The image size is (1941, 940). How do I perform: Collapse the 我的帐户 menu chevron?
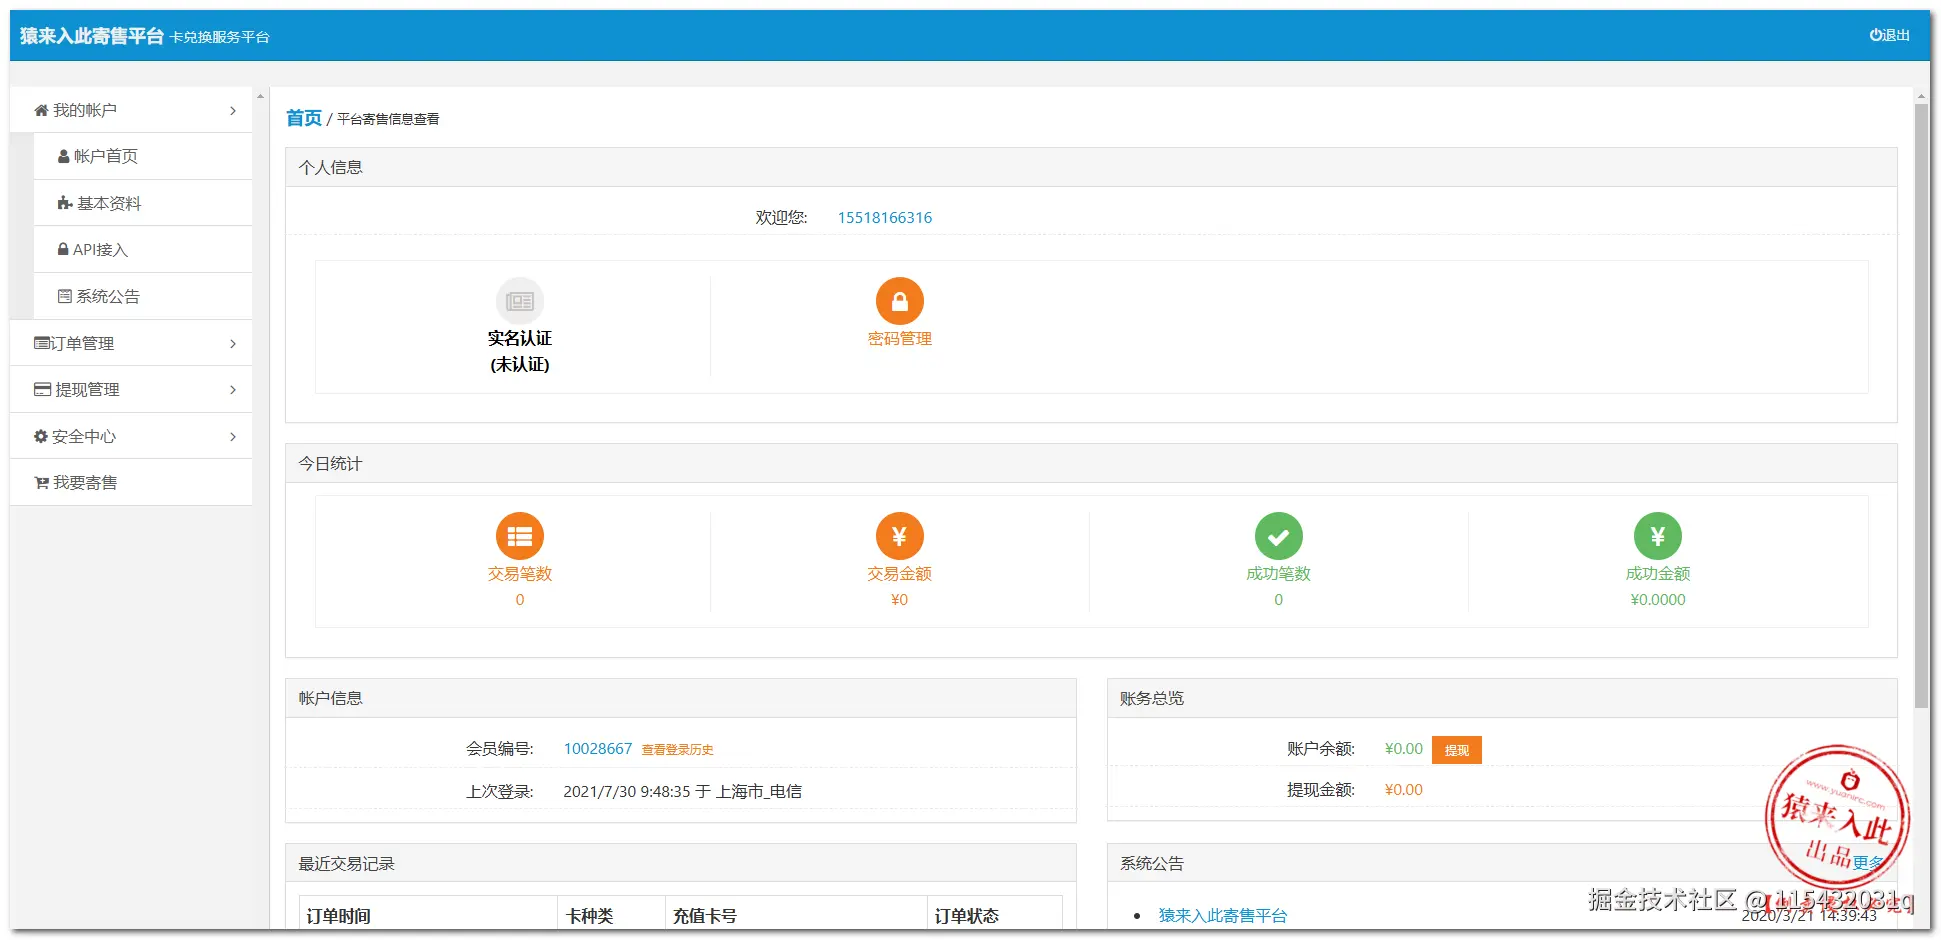point(233,110)
